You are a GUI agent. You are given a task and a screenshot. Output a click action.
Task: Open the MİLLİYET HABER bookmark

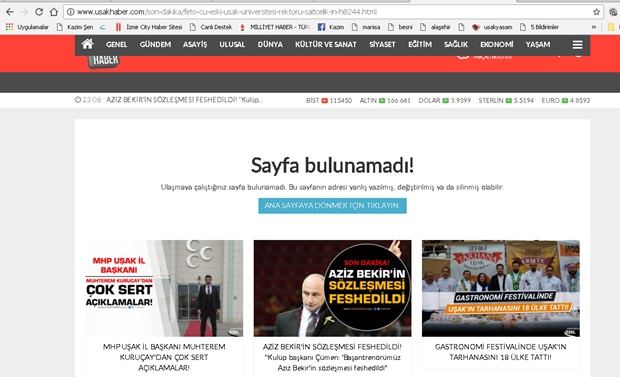click(x=275, y=27)
